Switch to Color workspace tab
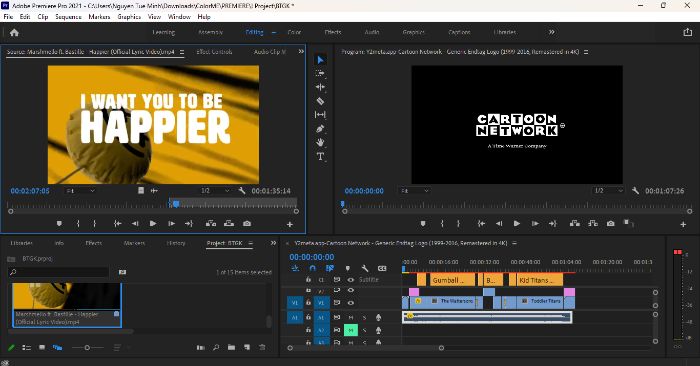The height and width of the screenshot is (366, 700). click(294, 32)
